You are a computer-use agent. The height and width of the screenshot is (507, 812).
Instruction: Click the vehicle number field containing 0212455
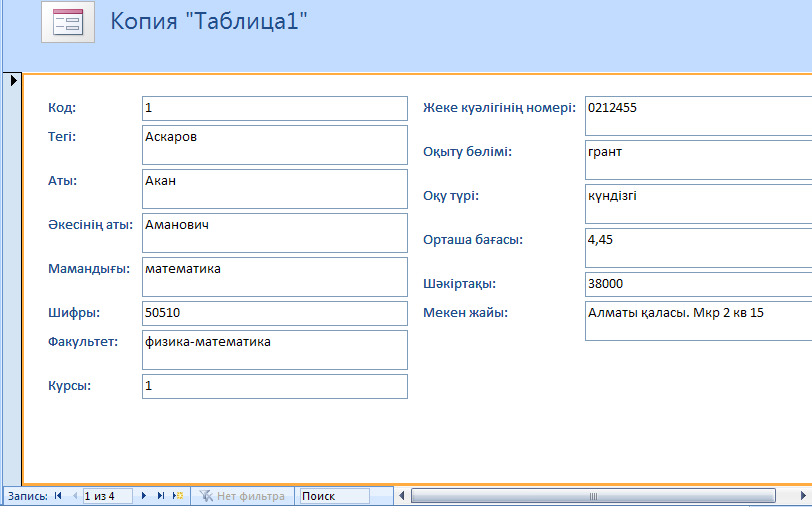[698, 116]
